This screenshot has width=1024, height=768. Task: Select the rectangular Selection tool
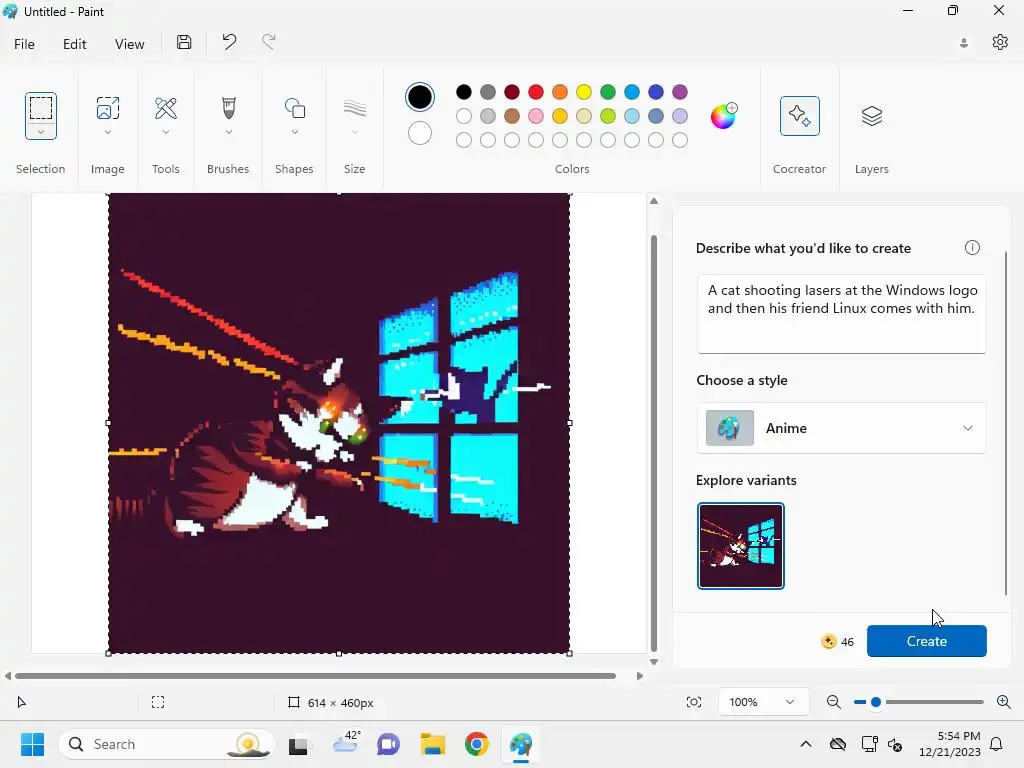[x=40, y=108]
